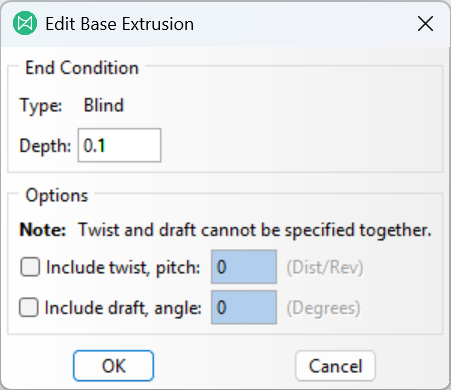Click the (Degrees) unit label
Viewport: 451px width, 390px height.
click(324, 308)
